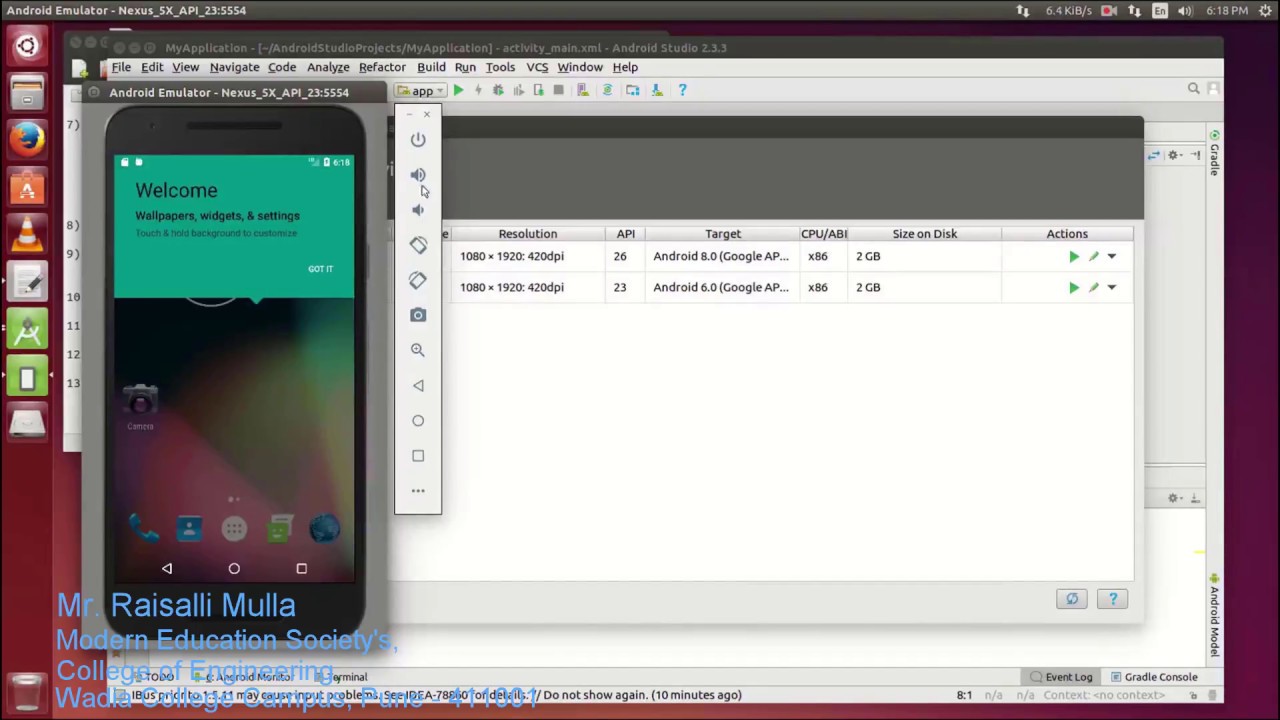Open the View menu
This screenshot has height=720, width=1280.
185,67
